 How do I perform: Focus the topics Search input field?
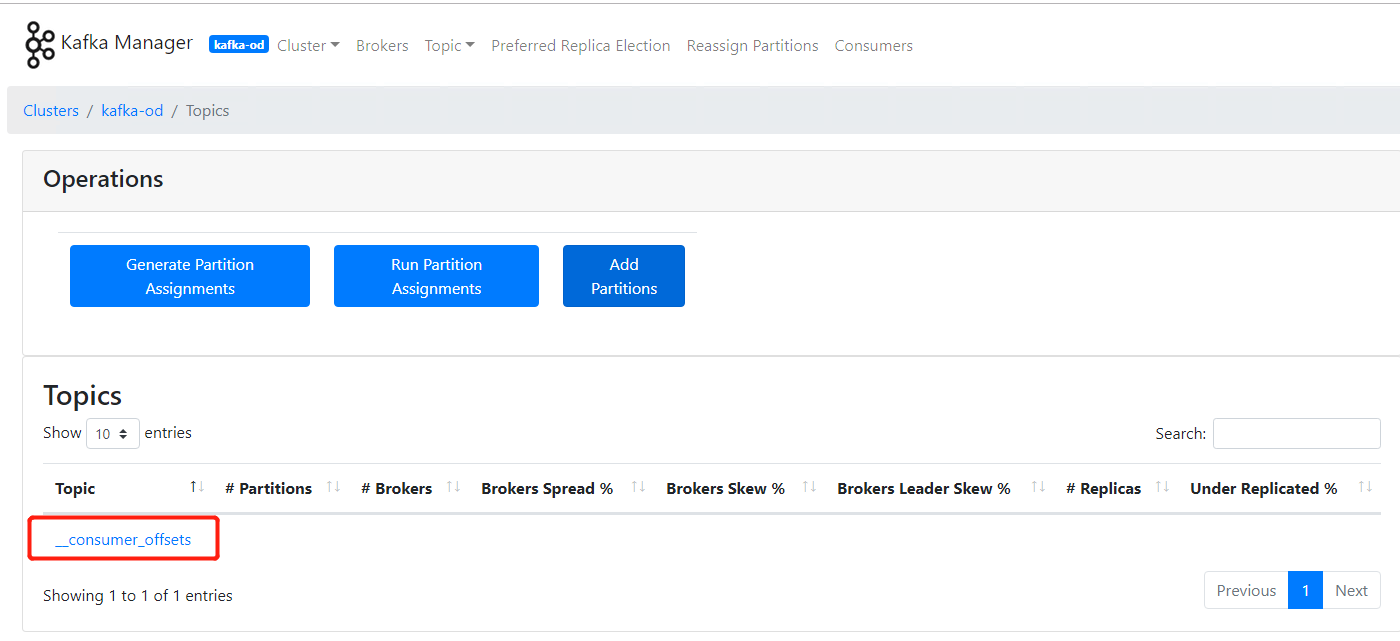pos(1296,434)
